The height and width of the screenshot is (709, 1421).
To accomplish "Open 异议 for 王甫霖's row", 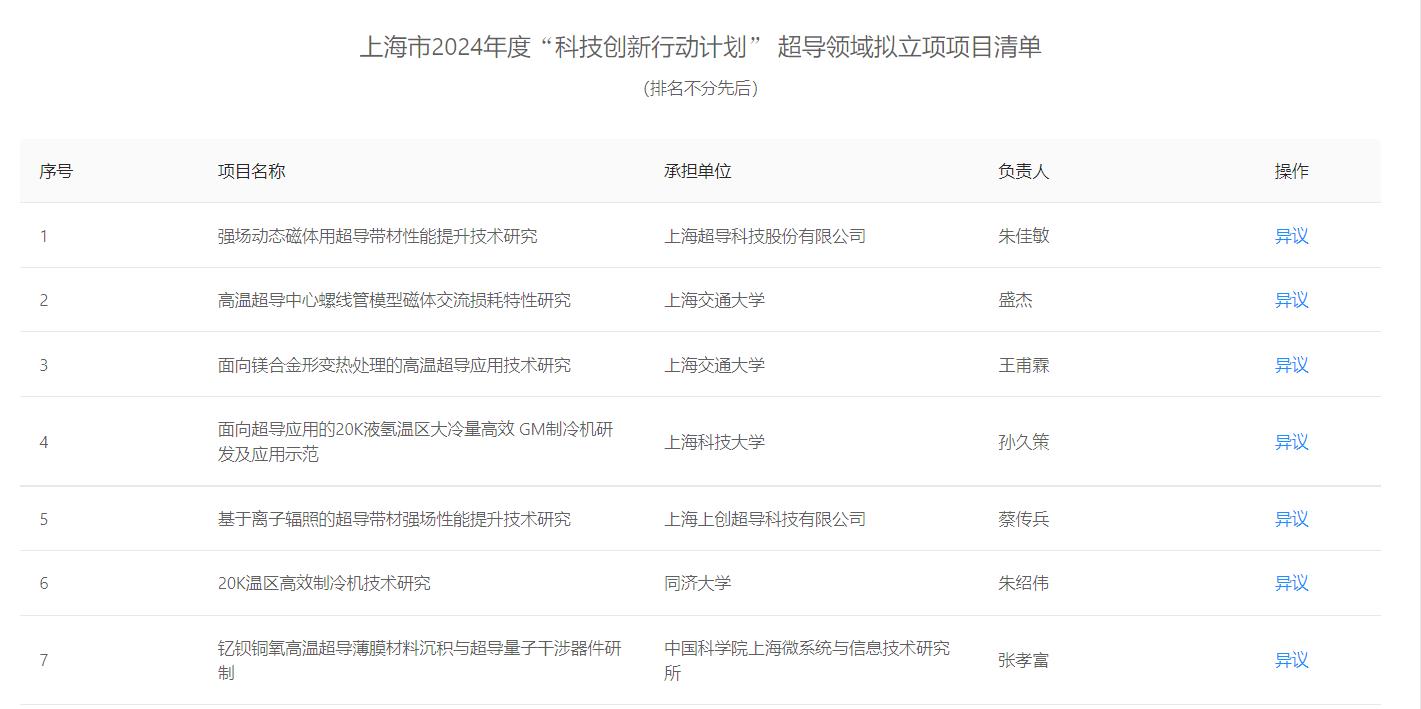I will (1291, 365).
